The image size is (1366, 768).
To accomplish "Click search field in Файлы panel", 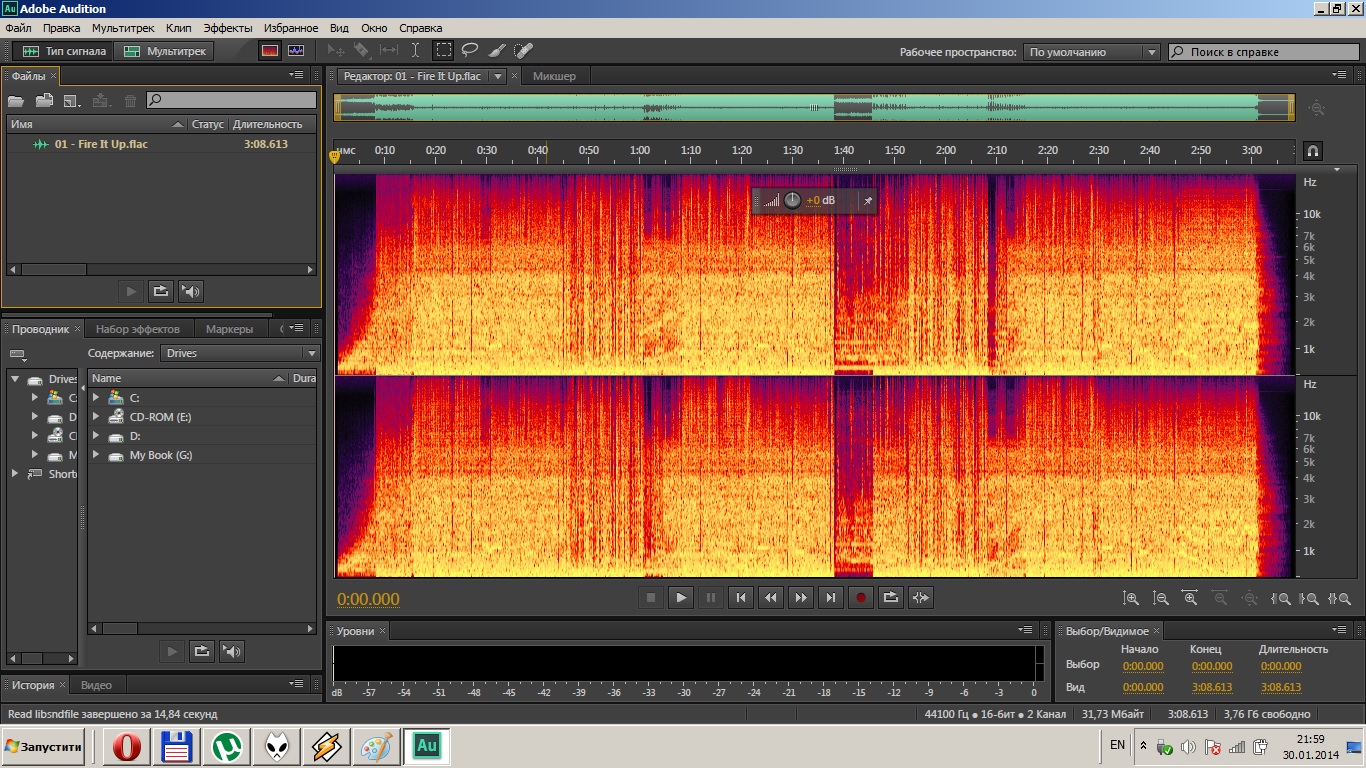I will point(231,100).
